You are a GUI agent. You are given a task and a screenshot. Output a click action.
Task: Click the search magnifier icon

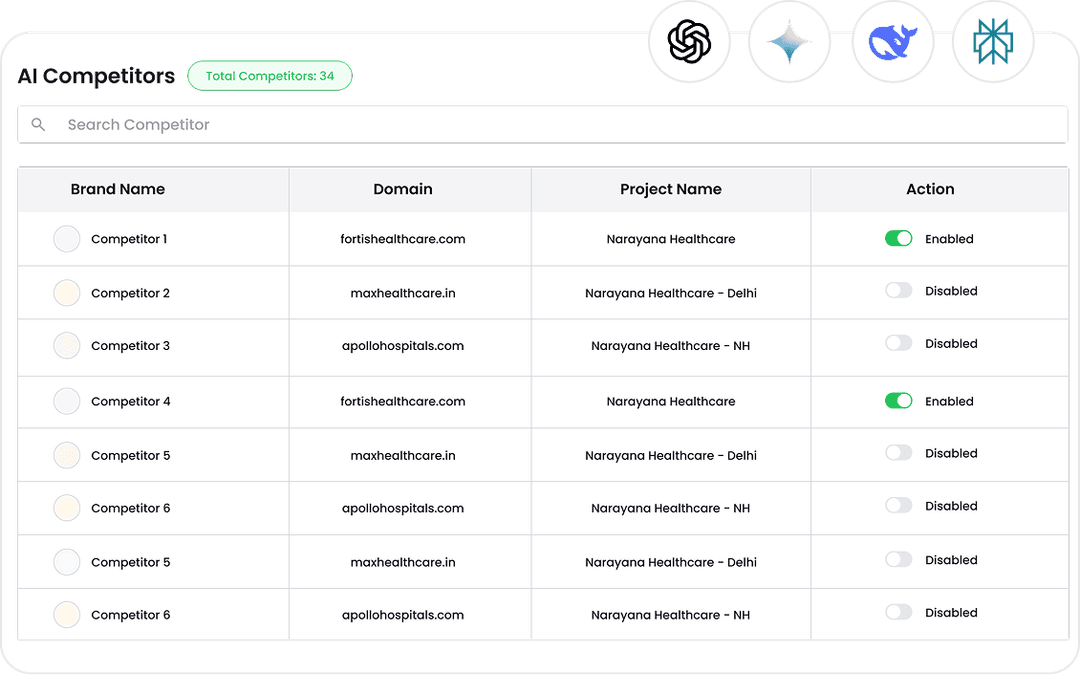click(x=38, y=124)
